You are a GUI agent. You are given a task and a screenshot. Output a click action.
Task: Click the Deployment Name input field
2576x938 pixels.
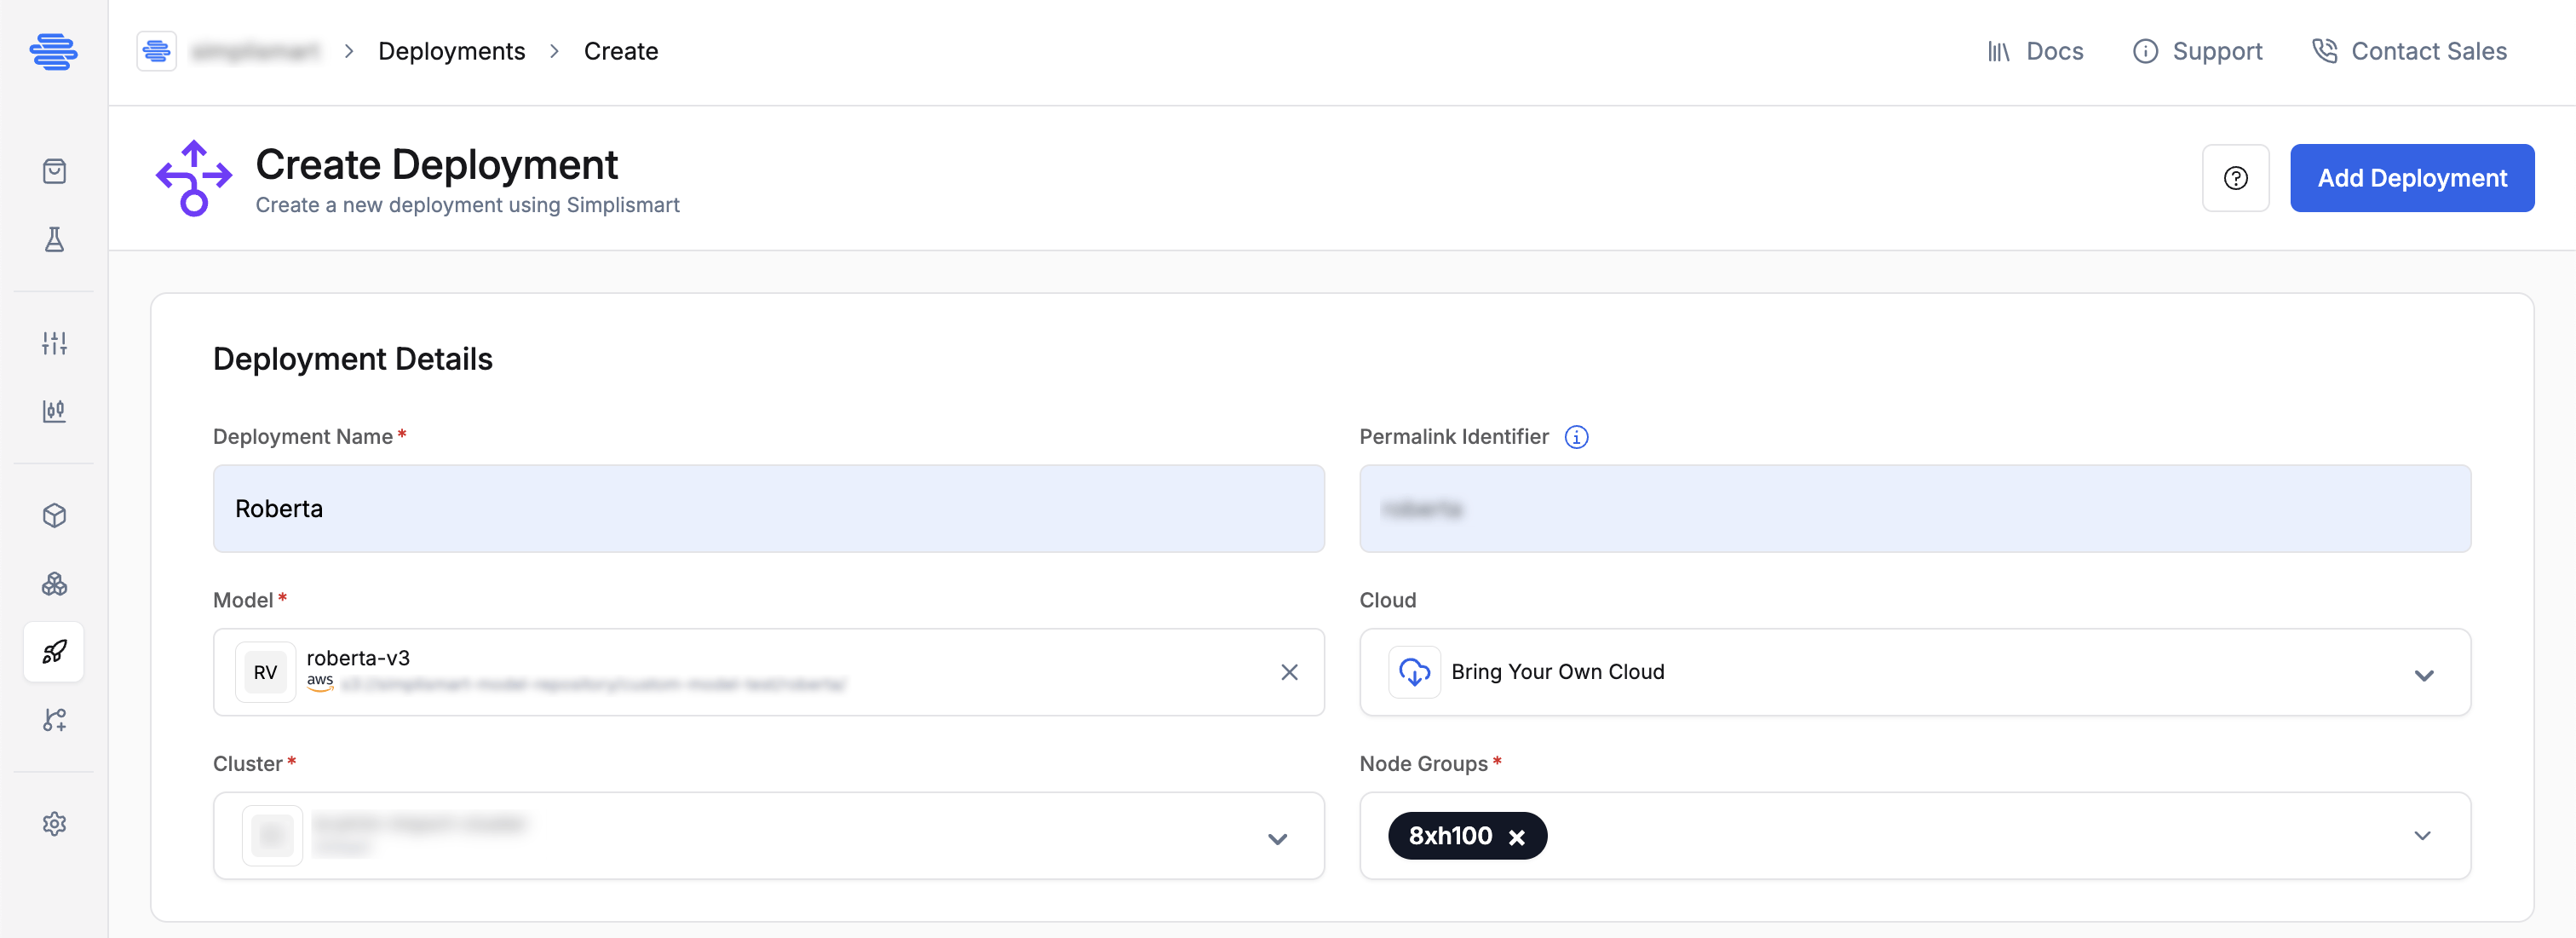pyautogui.click(x=768, y=509)
